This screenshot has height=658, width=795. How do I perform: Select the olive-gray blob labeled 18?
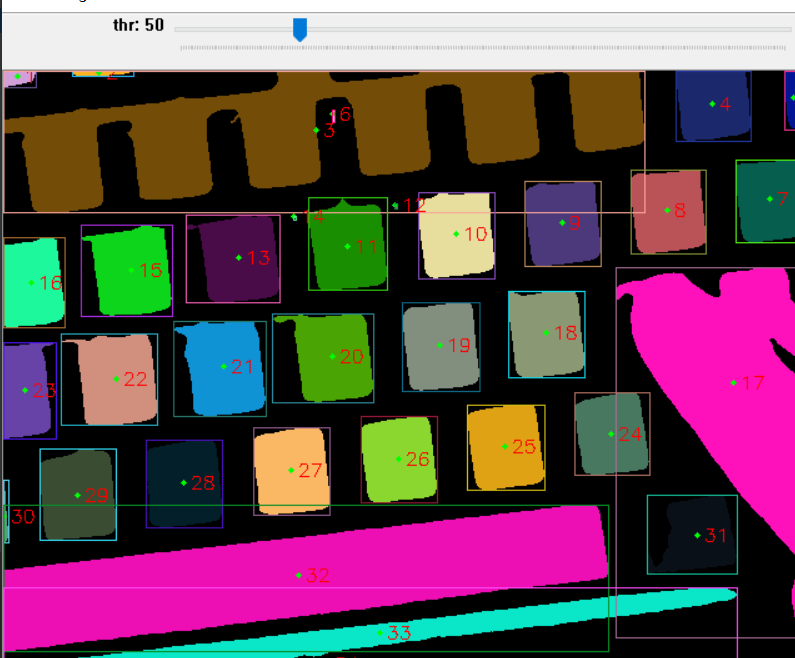[547, 334]
